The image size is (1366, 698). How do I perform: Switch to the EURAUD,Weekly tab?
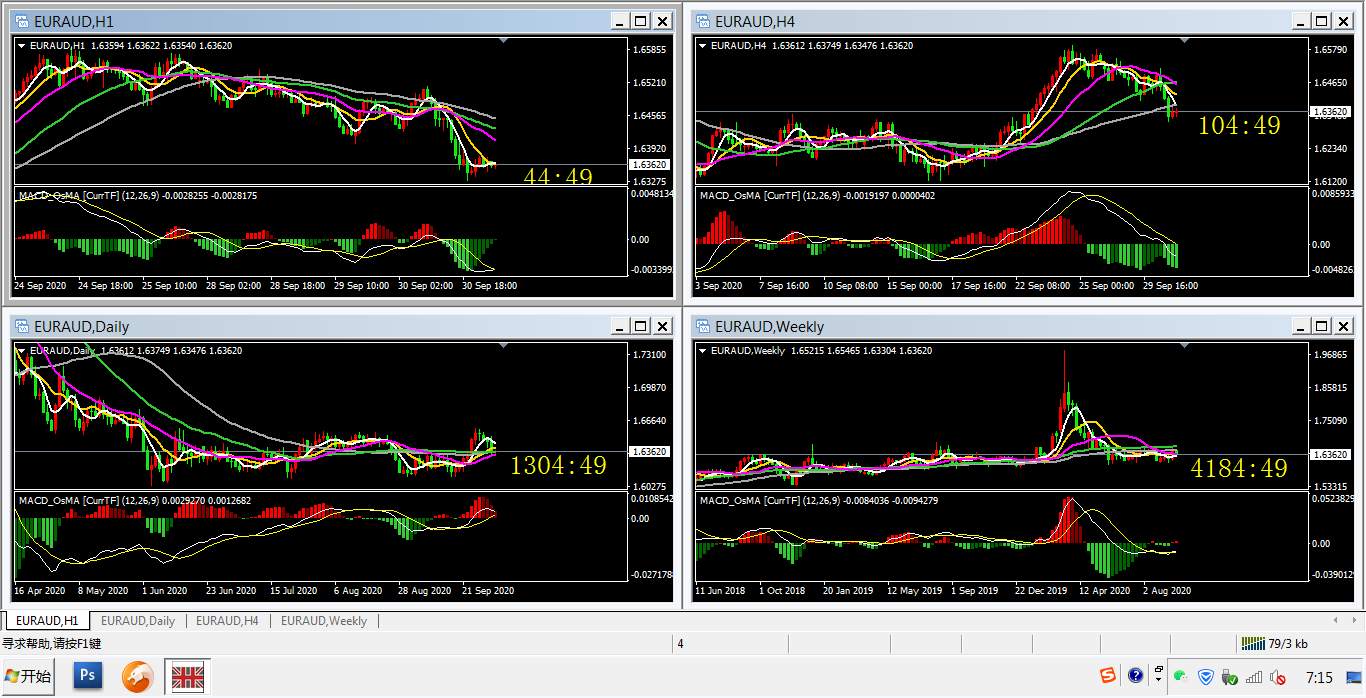[x=324, y=621]
